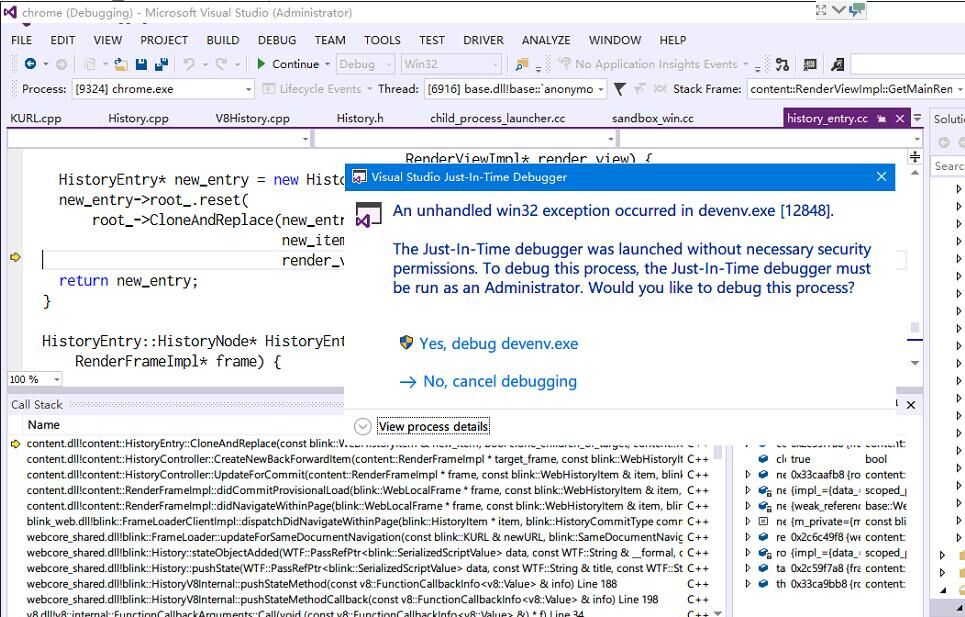Click the toolbar search input box
The width and height of the screenshot is (965, 617).
click(x=908, y=64)
